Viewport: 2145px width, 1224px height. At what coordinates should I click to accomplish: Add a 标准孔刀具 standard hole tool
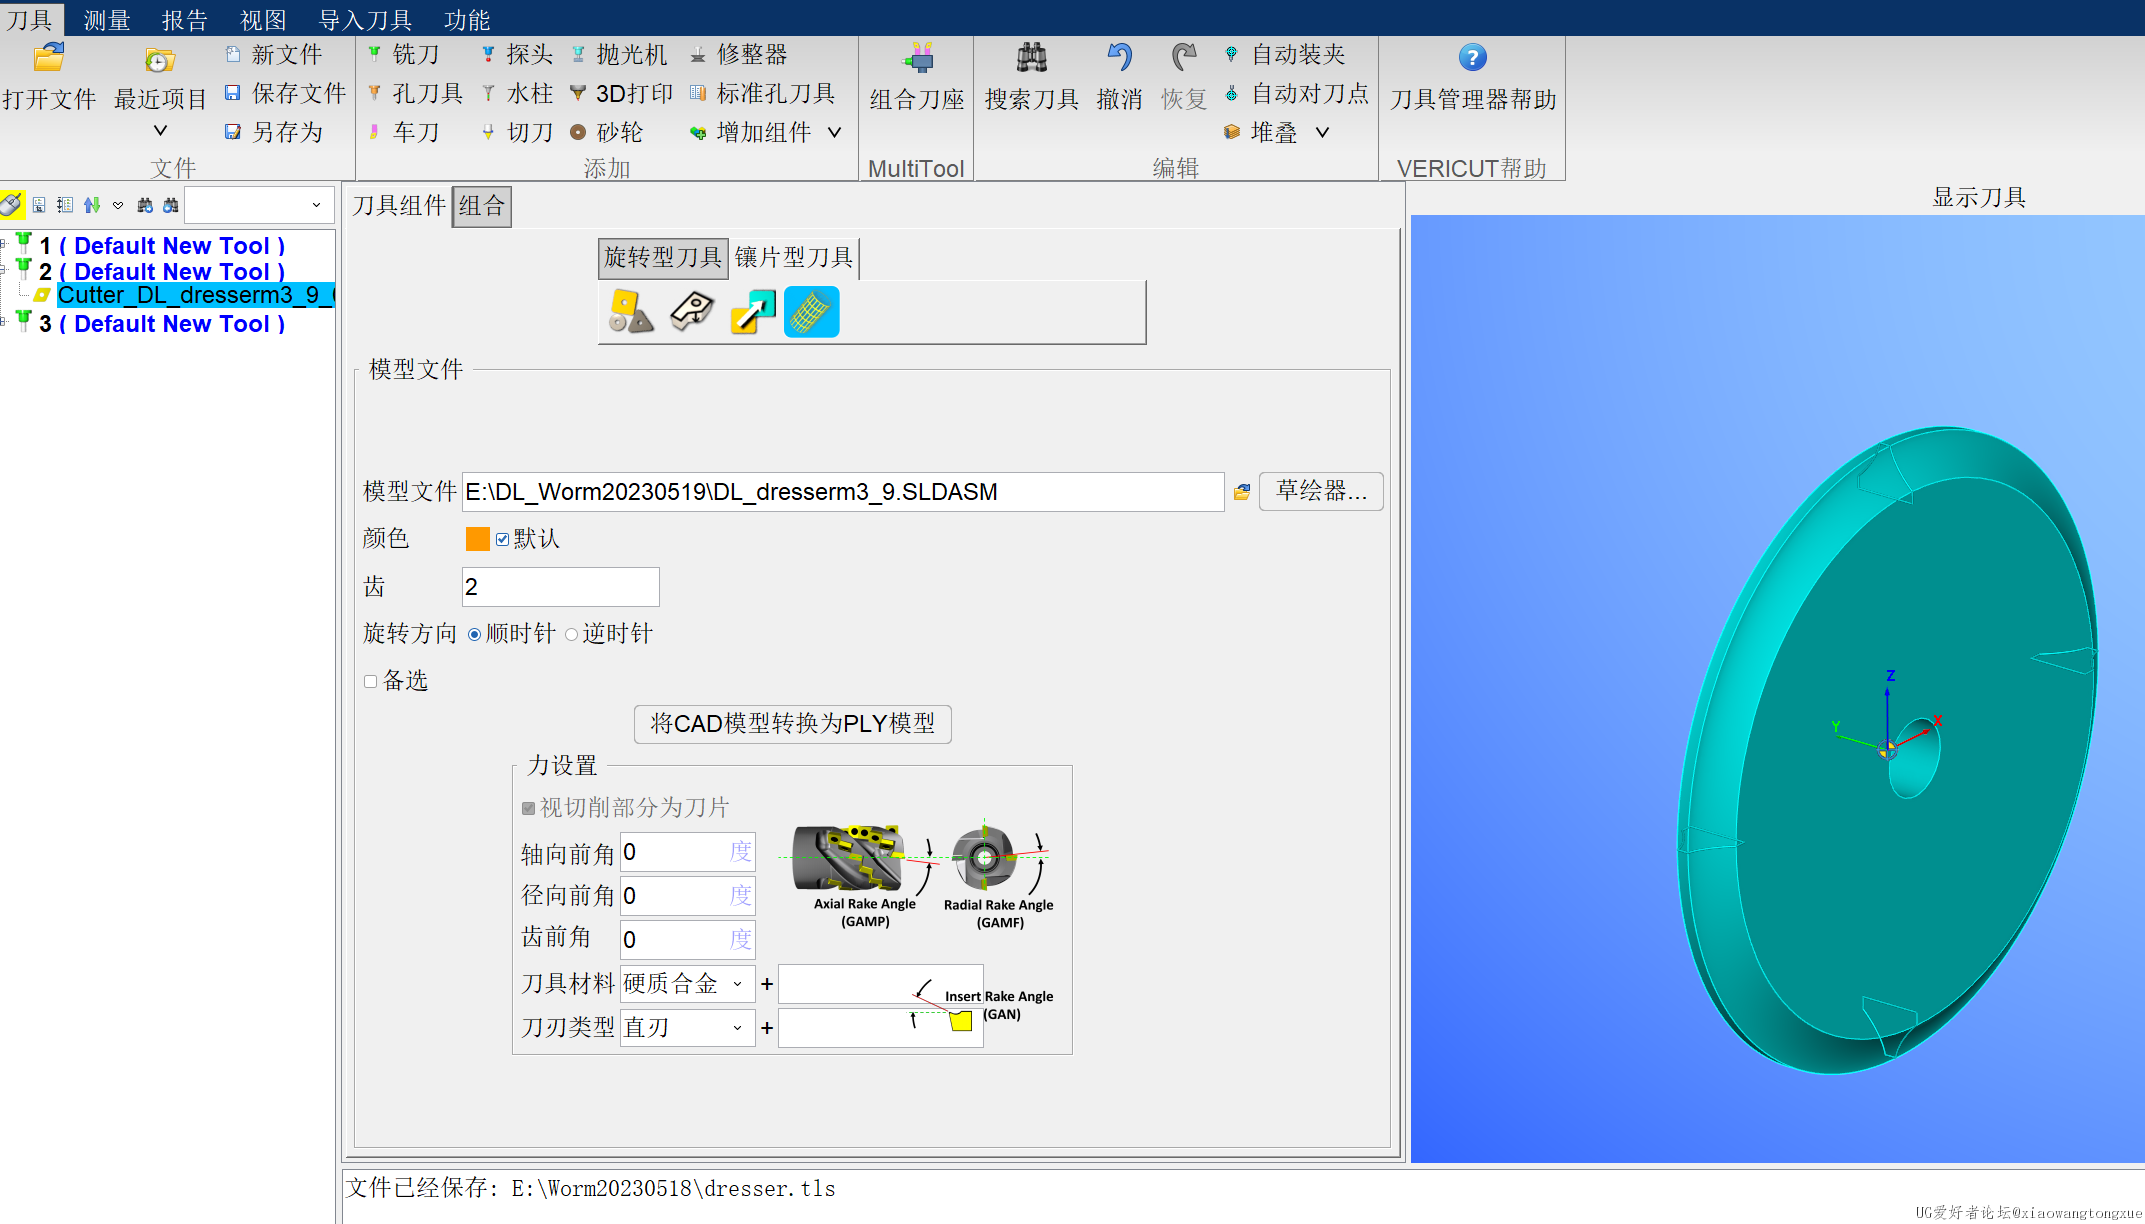point(763,93)
